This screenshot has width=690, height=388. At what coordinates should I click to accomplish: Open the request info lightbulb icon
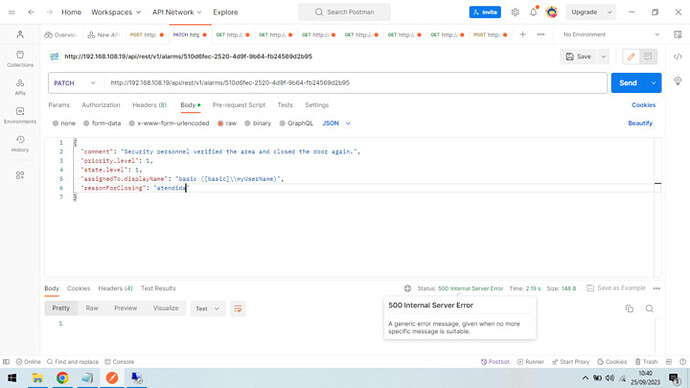tap(678, 81)
